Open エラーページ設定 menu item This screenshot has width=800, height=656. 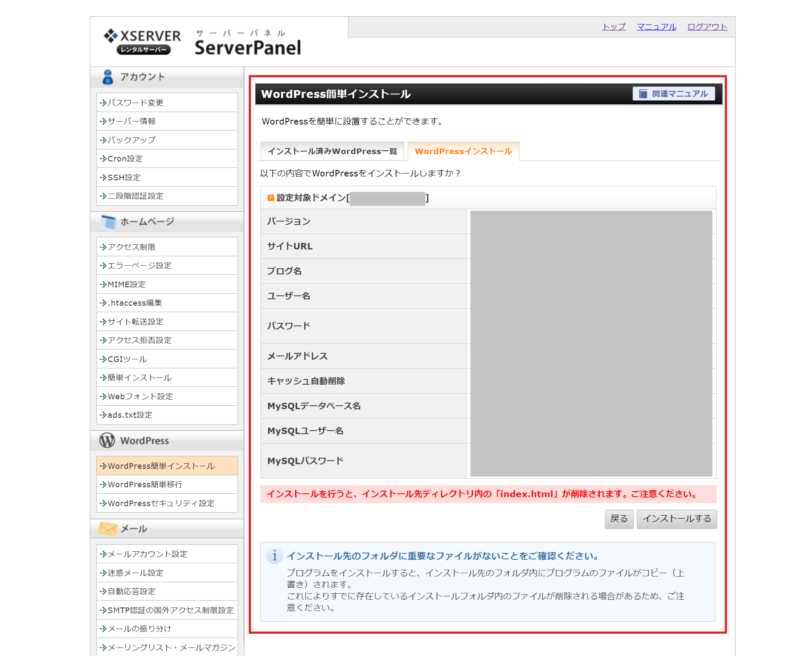tap(167, 265)
